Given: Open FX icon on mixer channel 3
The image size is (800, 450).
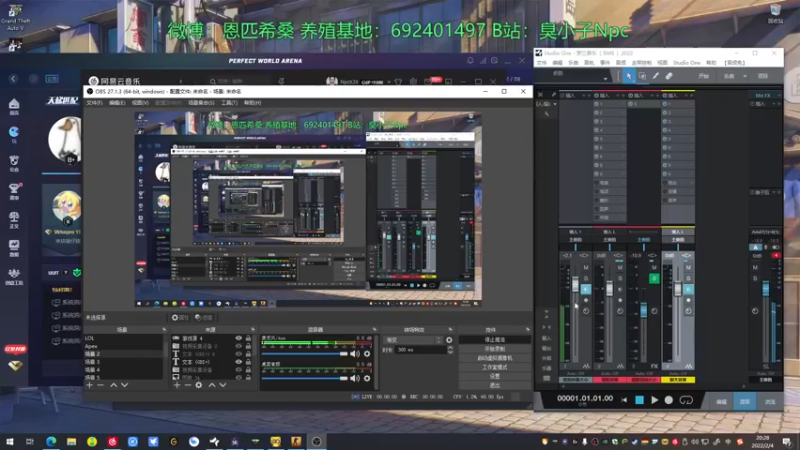Looking at the screenshot, I should pos(654,366).
